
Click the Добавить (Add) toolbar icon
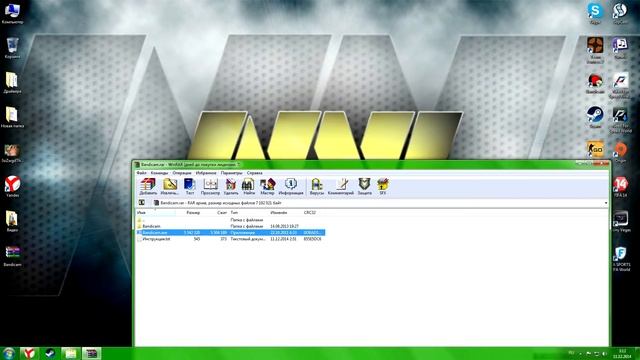(x=148, y=187)
